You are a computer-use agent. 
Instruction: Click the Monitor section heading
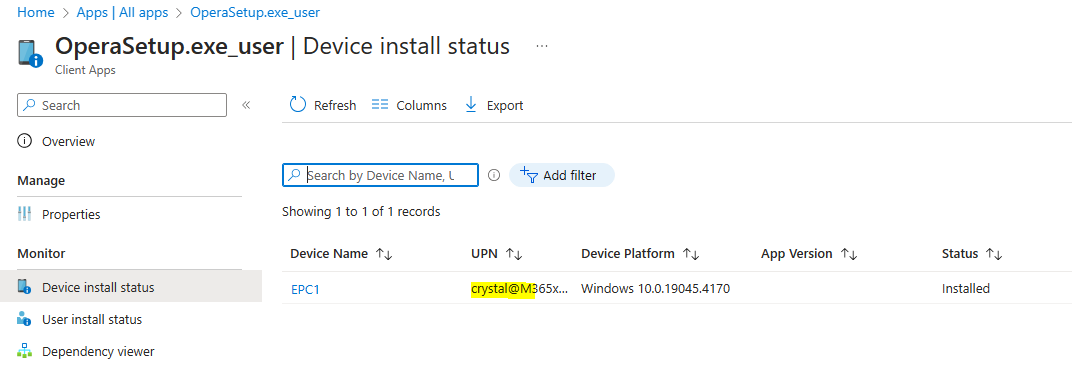click(41, 253)
